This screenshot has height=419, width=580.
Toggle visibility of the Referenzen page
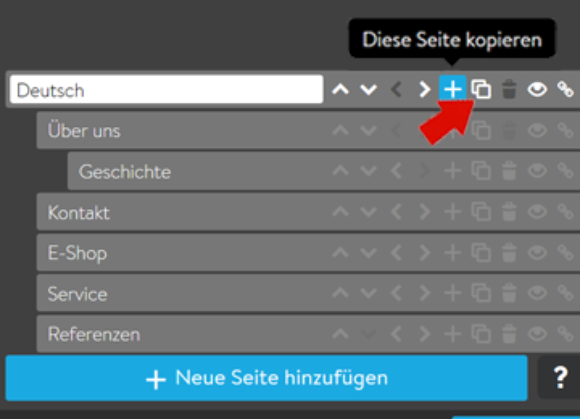coord(537,334)
